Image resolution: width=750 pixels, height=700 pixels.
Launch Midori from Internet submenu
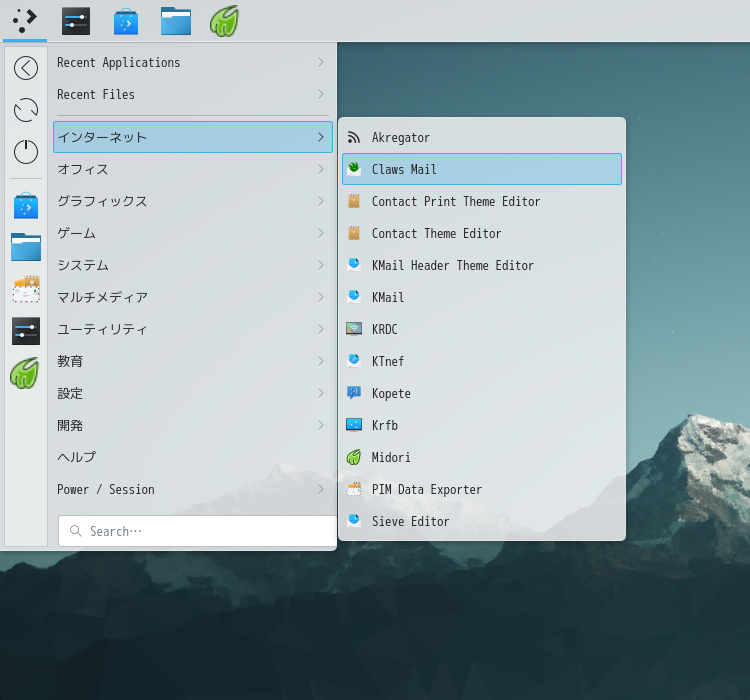pos(482,457)
